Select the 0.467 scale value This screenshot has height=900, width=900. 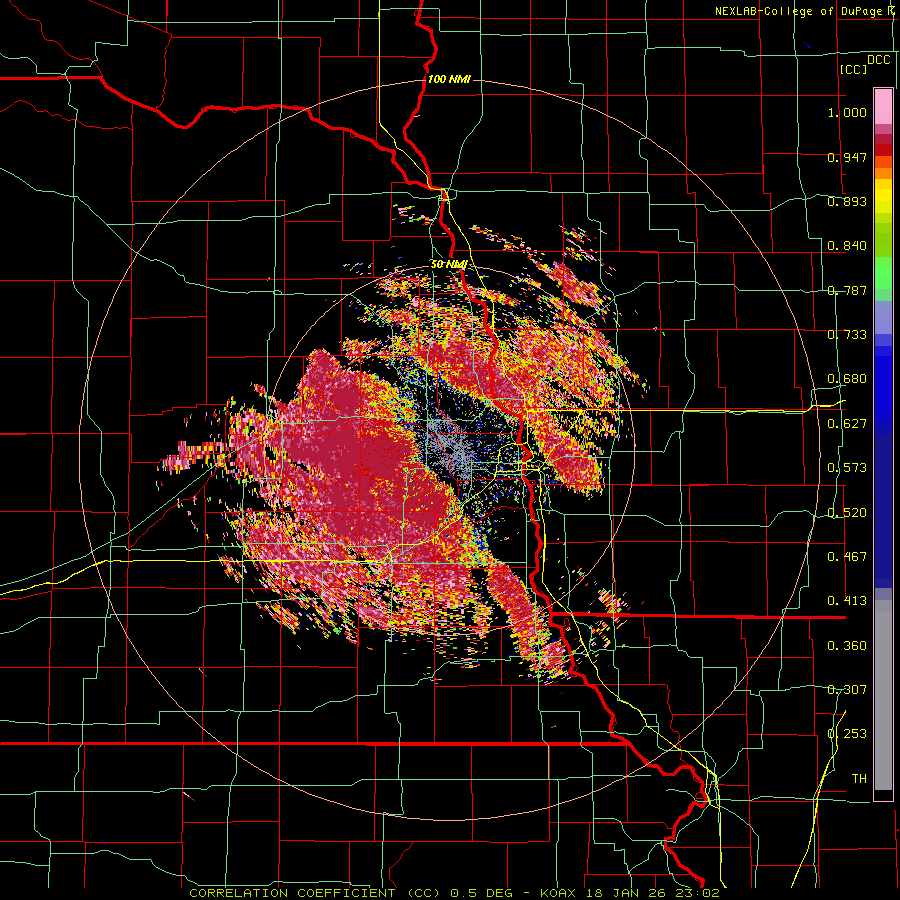point(847,557)
